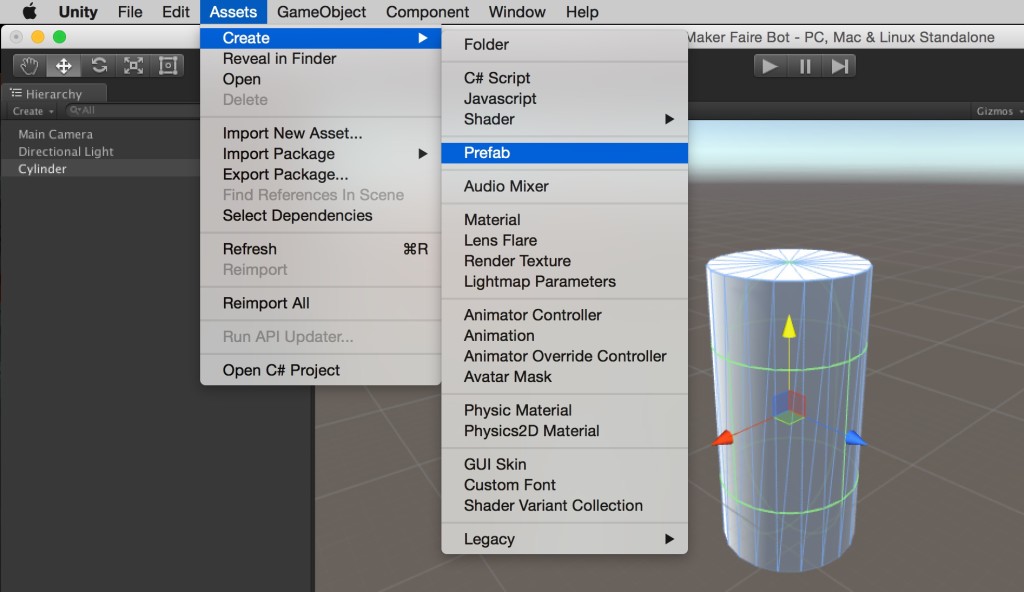Image resolution: width=1024 pixels, height=592 pixels.
Task: Select the Hand tool in toolbar
Action: 30,66
